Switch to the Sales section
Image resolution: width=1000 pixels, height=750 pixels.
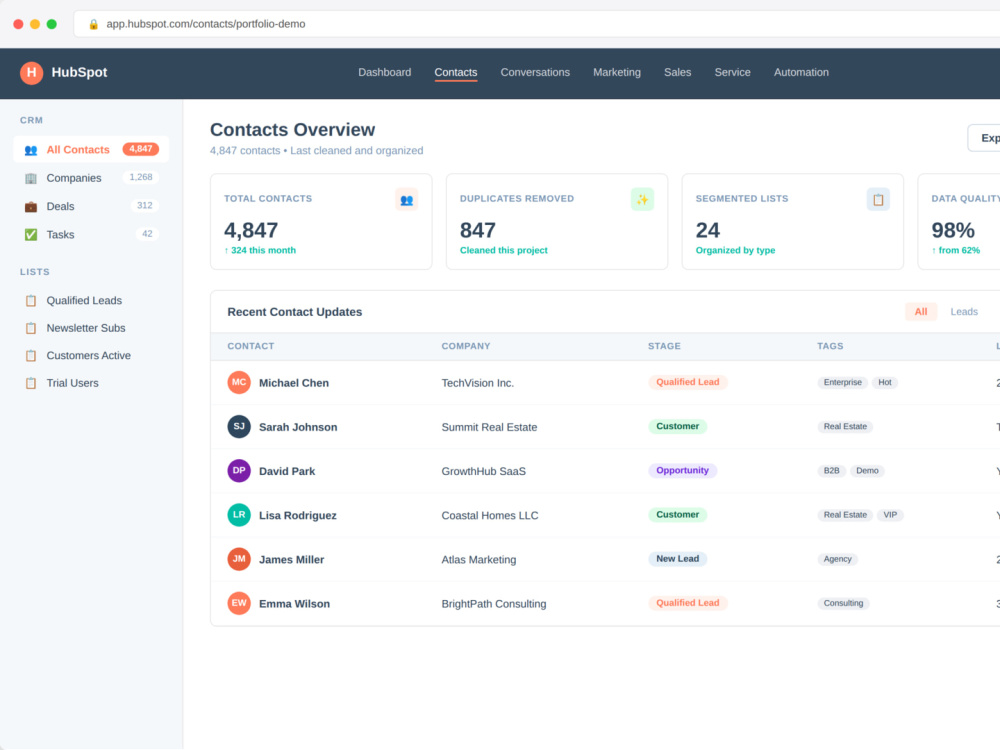[x=677, y=73]
